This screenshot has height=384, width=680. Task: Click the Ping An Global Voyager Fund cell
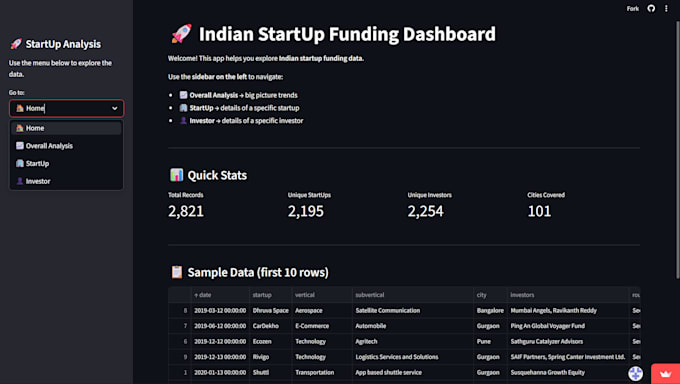click(568, 326)
